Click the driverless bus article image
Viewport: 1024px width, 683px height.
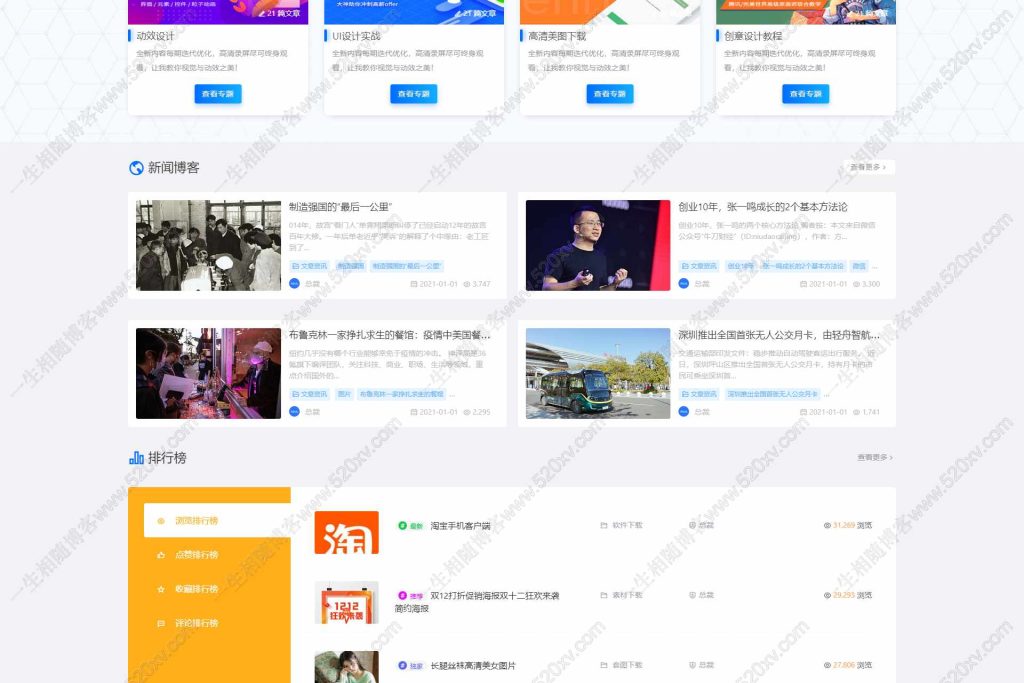click(x=597, y=374)
